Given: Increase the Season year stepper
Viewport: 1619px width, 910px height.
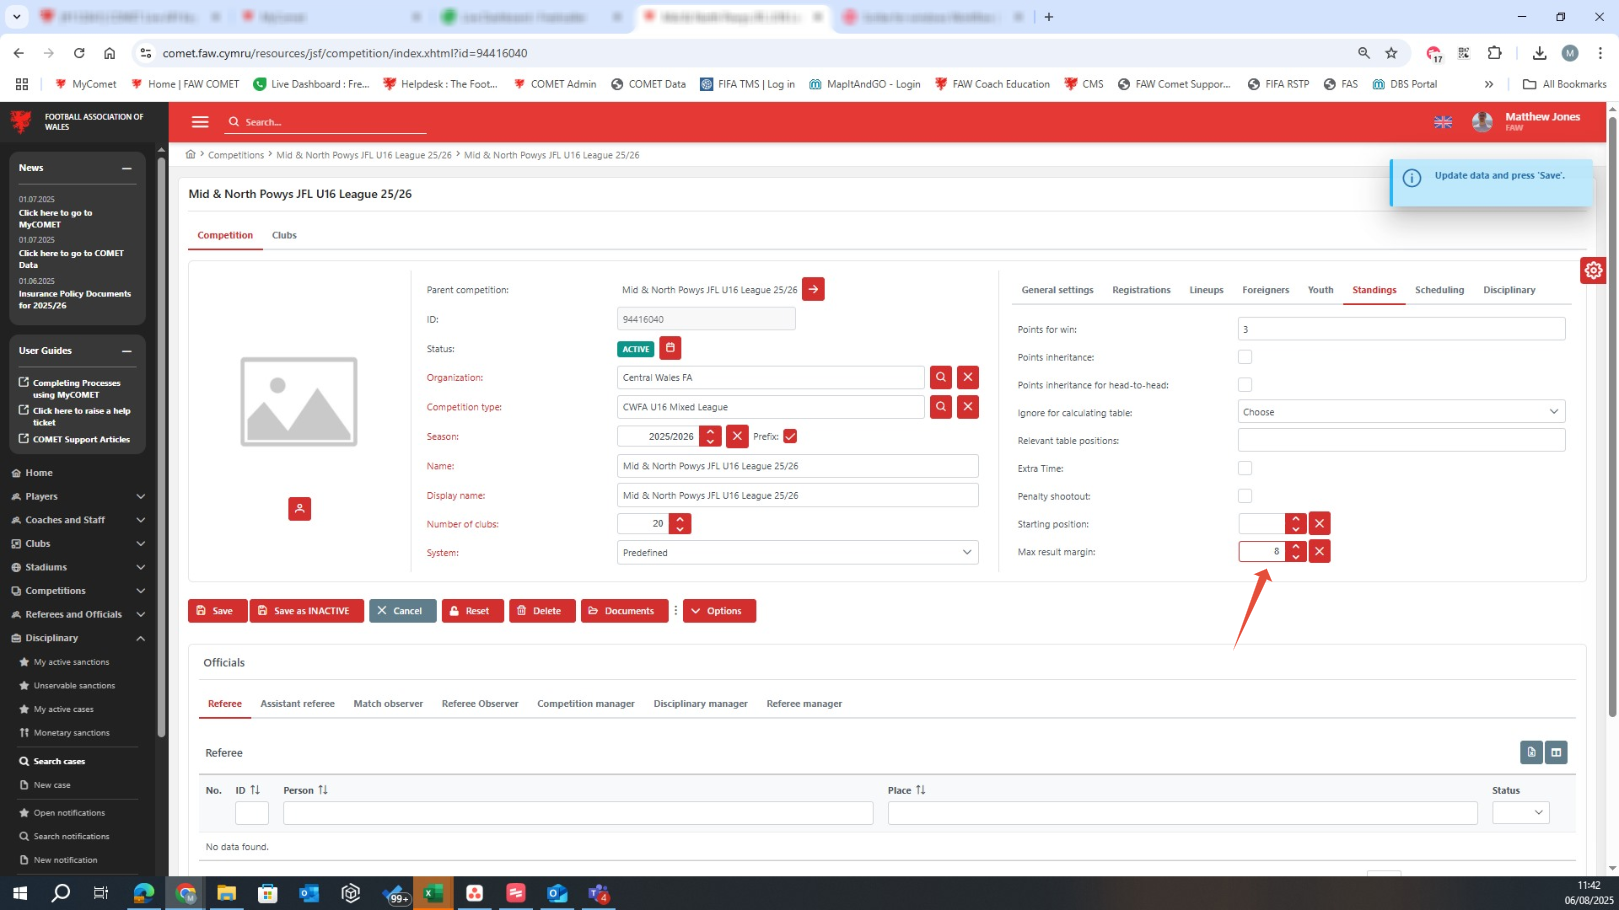Looking at the screenshot, I should [x=710, y=432].
